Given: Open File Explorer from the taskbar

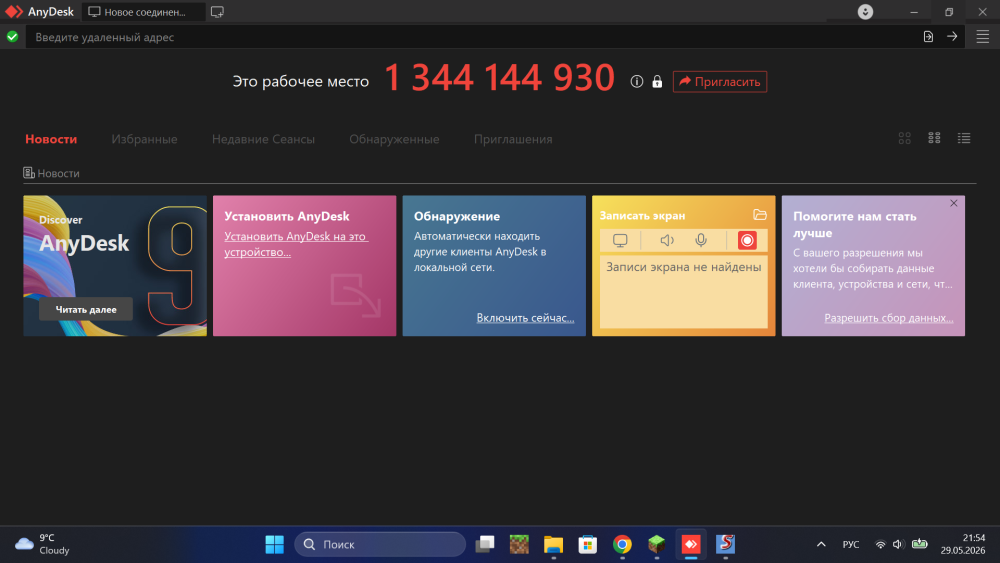Looking at the screenshot, I should [553, 545].
